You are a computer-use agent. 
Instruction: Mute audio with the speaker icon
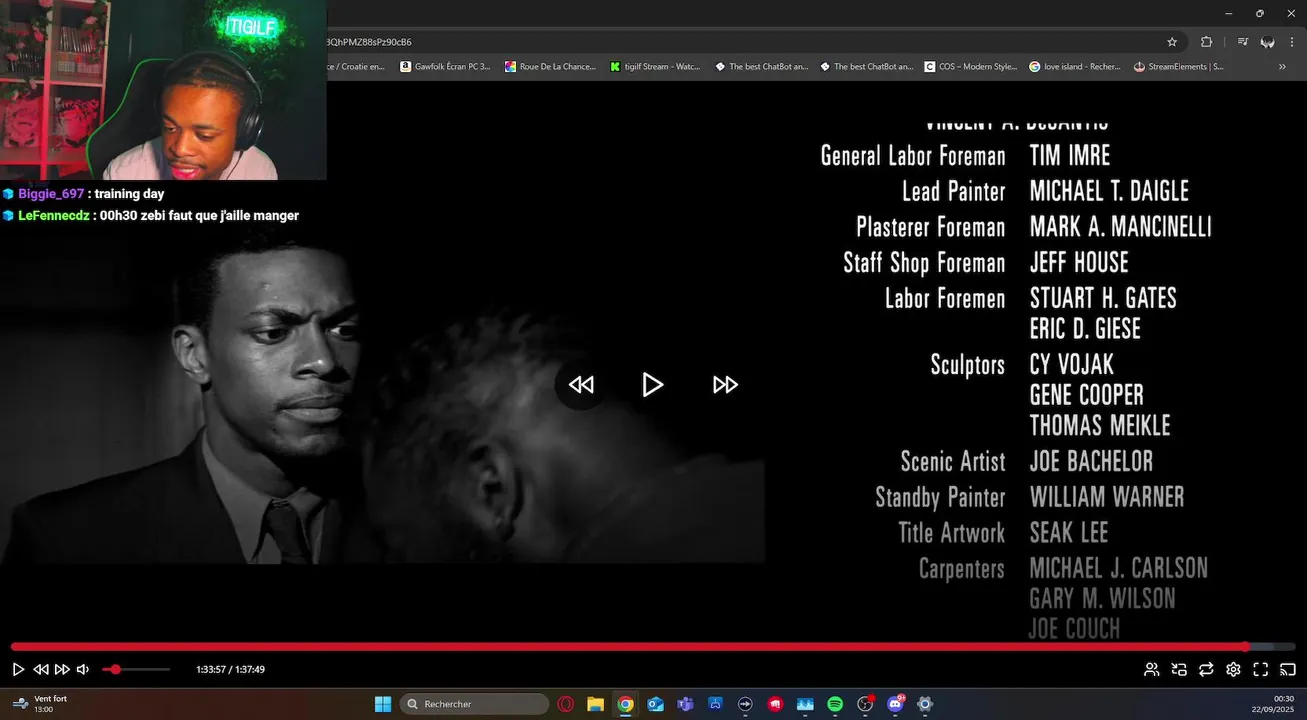[x=83, y=669]
